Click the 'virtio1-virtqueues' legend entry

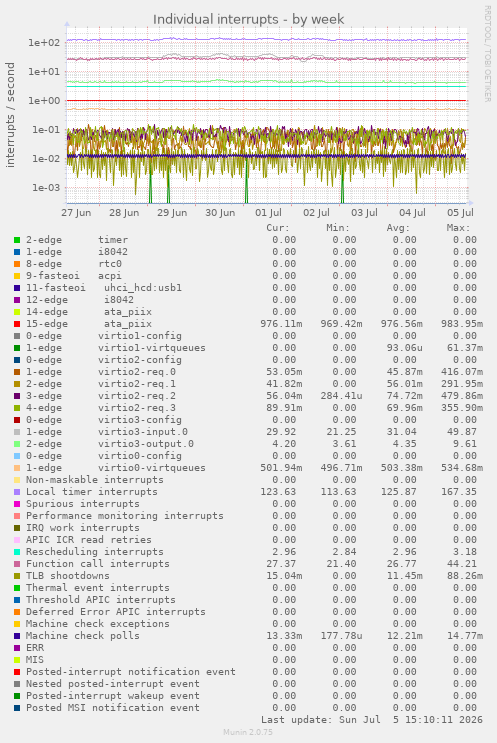[x=152, y=348]
